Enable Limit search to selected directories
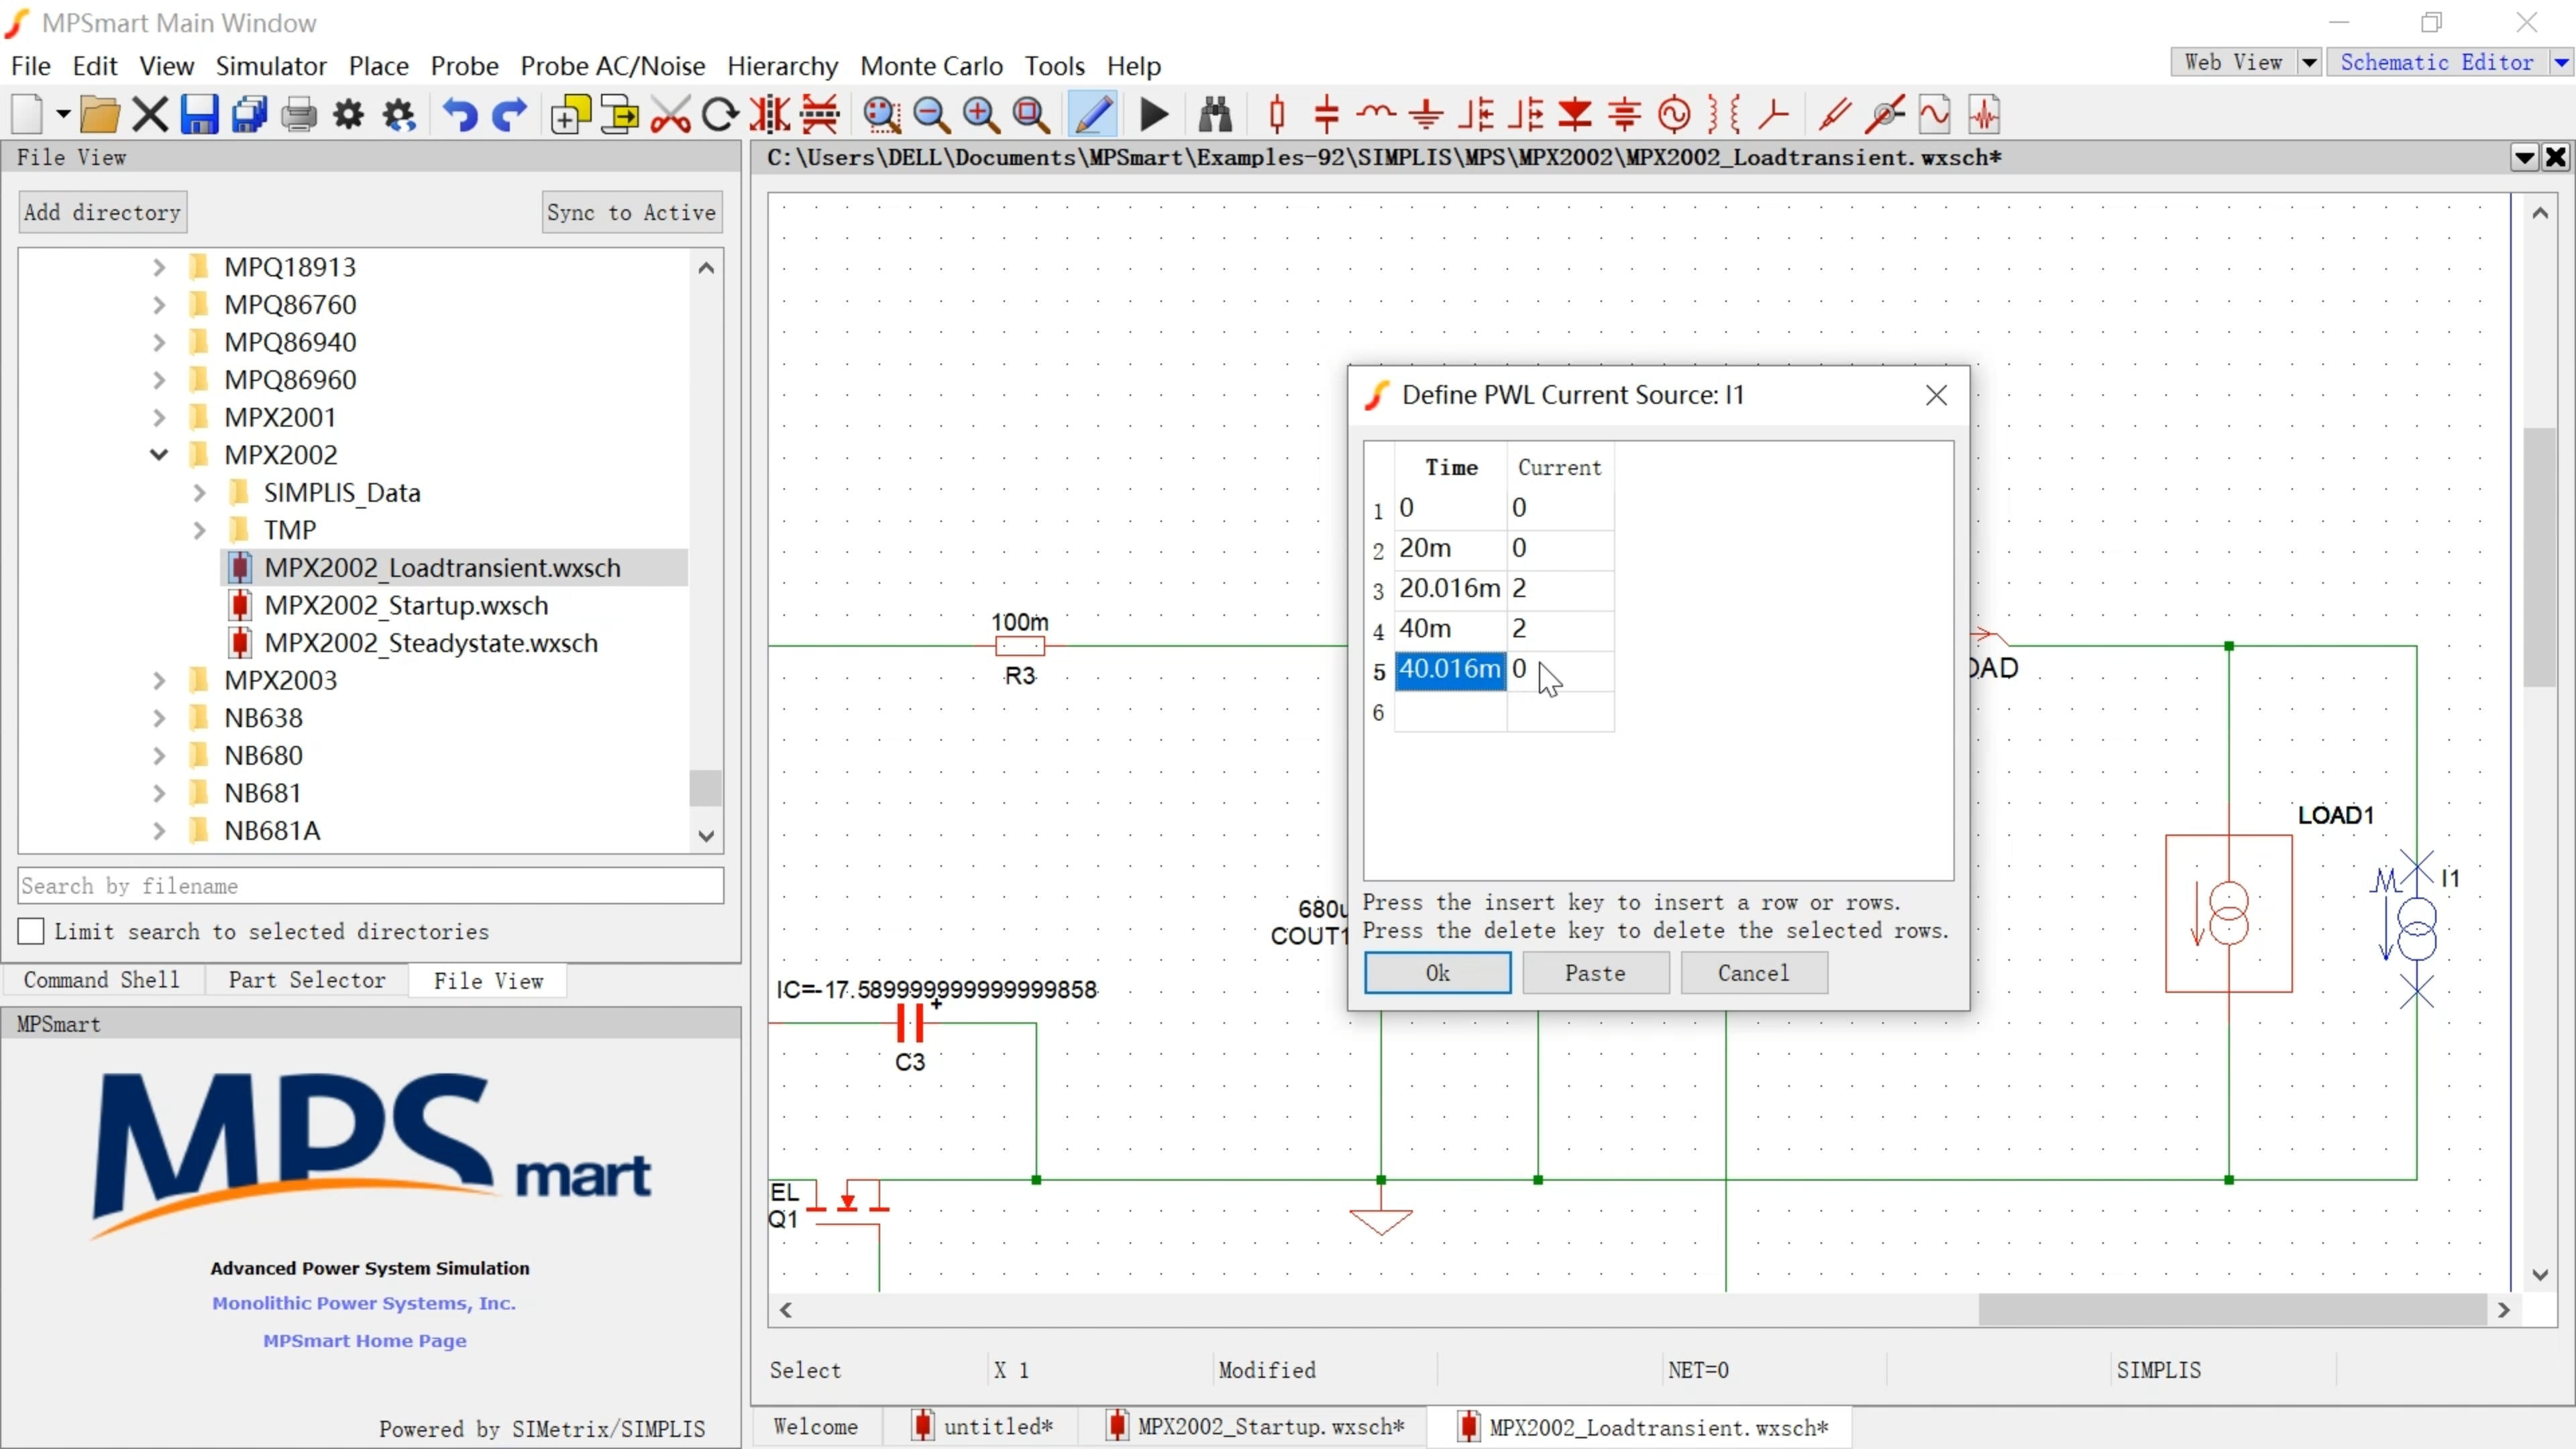The height and width of the screenshot is (1449, 2576). [31, 931]
